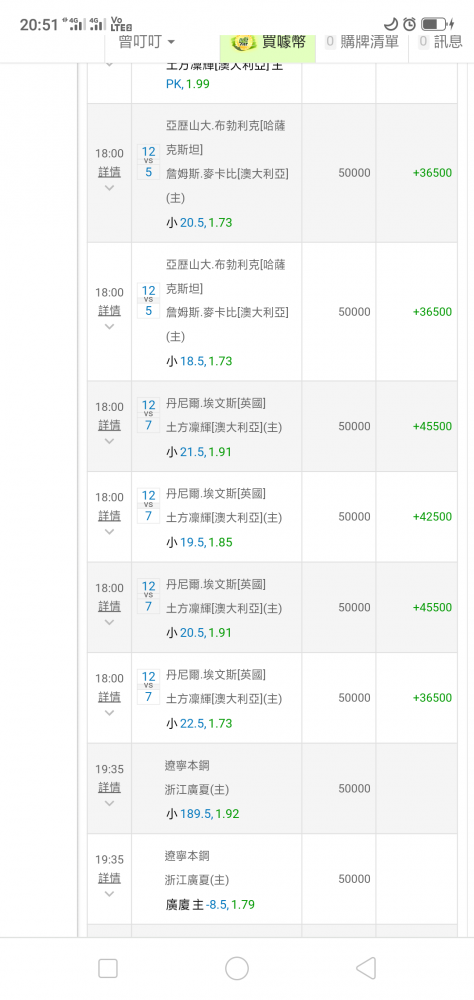Tap the Android home circle button
Image resolution: width=474 pixels, height=1000 pixels.
pos(237,968)
